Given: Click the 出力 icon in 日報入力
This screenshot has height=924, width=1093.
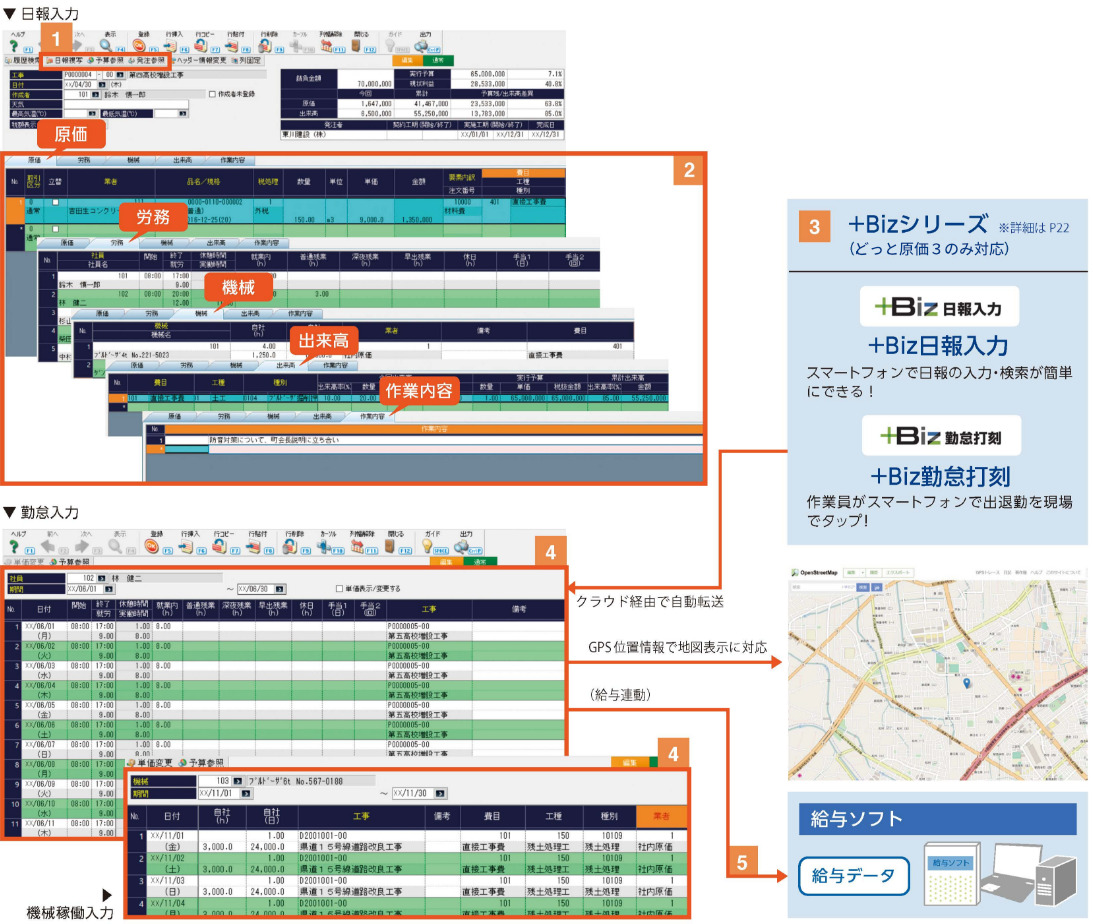Looking at the screenshot, I should [421, 46].
